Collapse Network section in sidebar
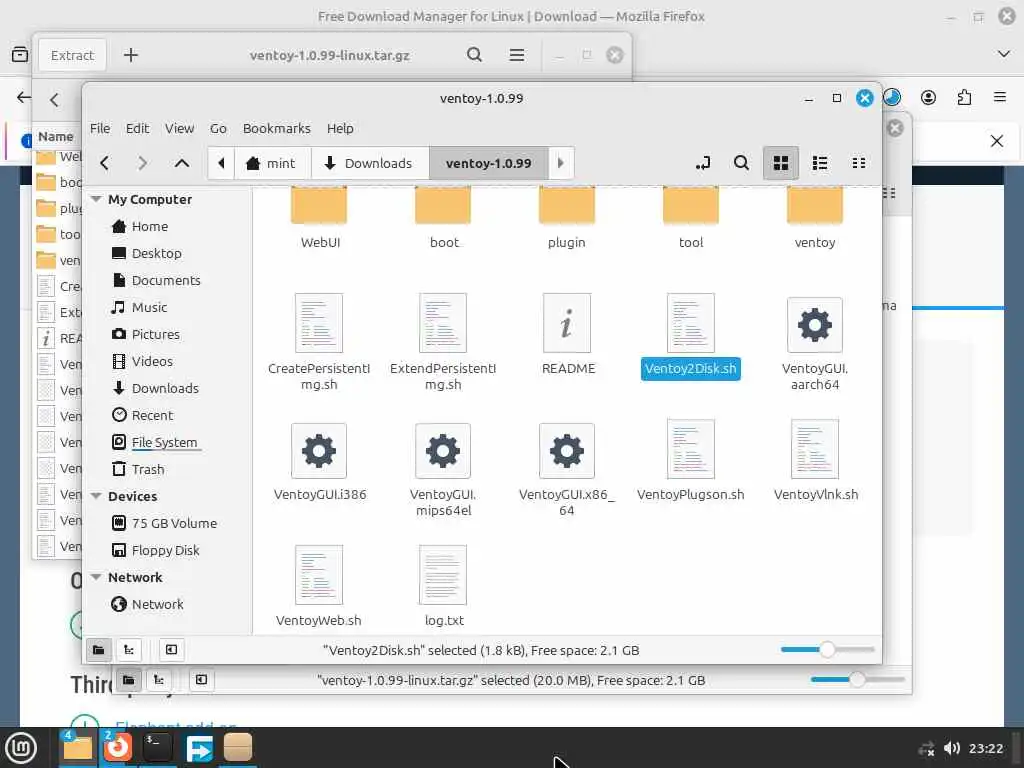This screenshot has width=1024, height=768. click(96, 577)
